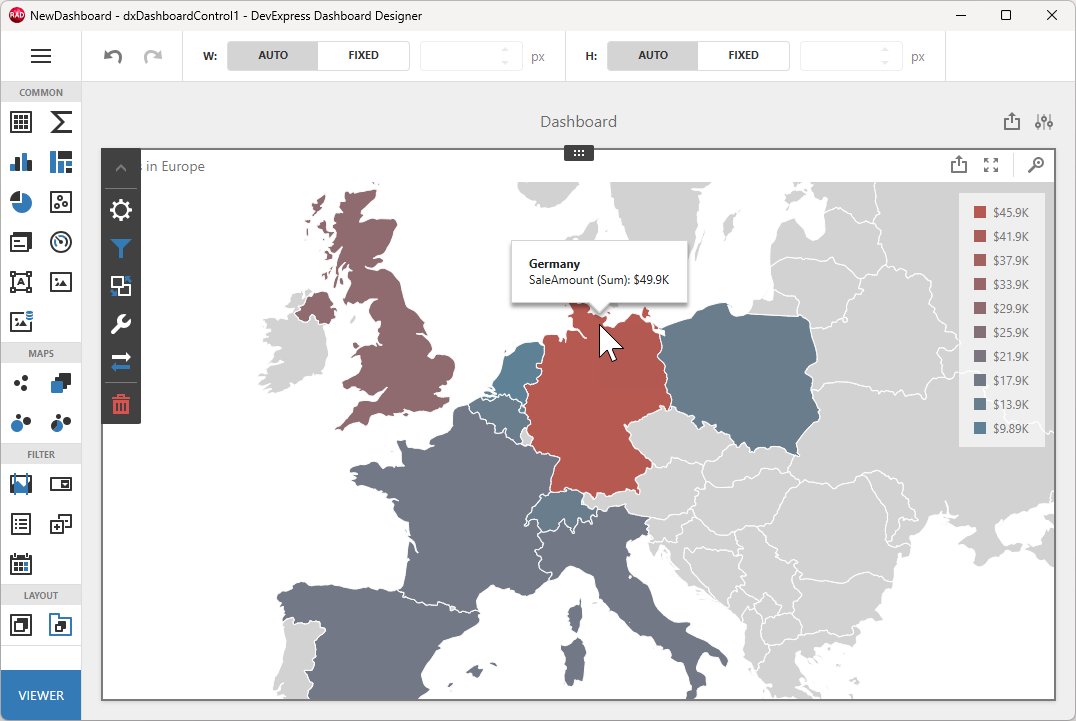Redo the last action
The image size is (1076, 721).
click(x=152, y=56)
